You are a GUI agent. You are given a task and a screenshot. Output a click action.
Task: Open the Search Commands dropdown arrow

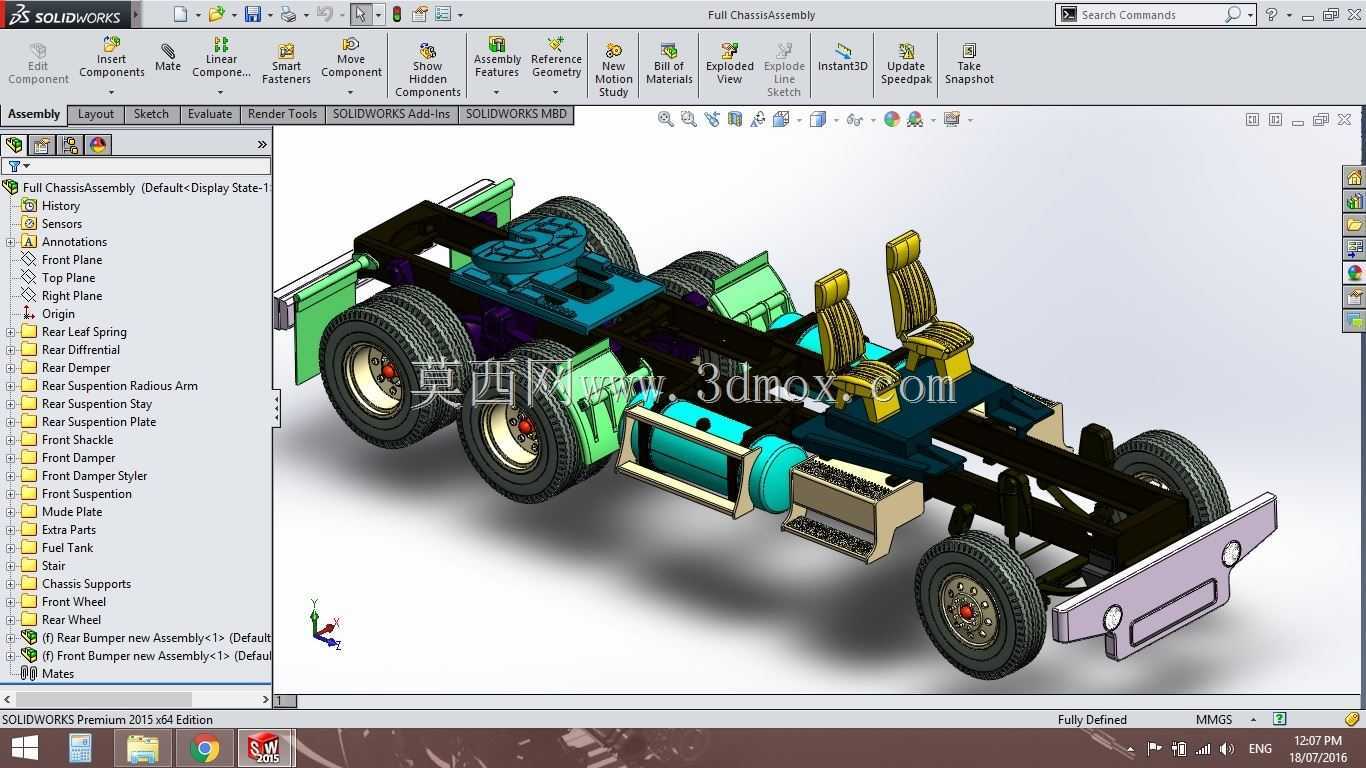[x=1250, y=15]
